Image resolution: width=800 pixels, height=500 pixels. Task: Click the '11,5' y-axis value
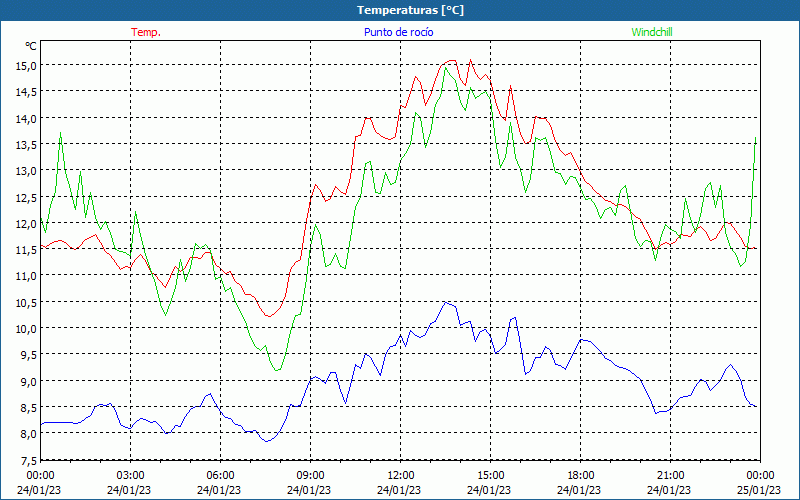[x=27, y=250]
